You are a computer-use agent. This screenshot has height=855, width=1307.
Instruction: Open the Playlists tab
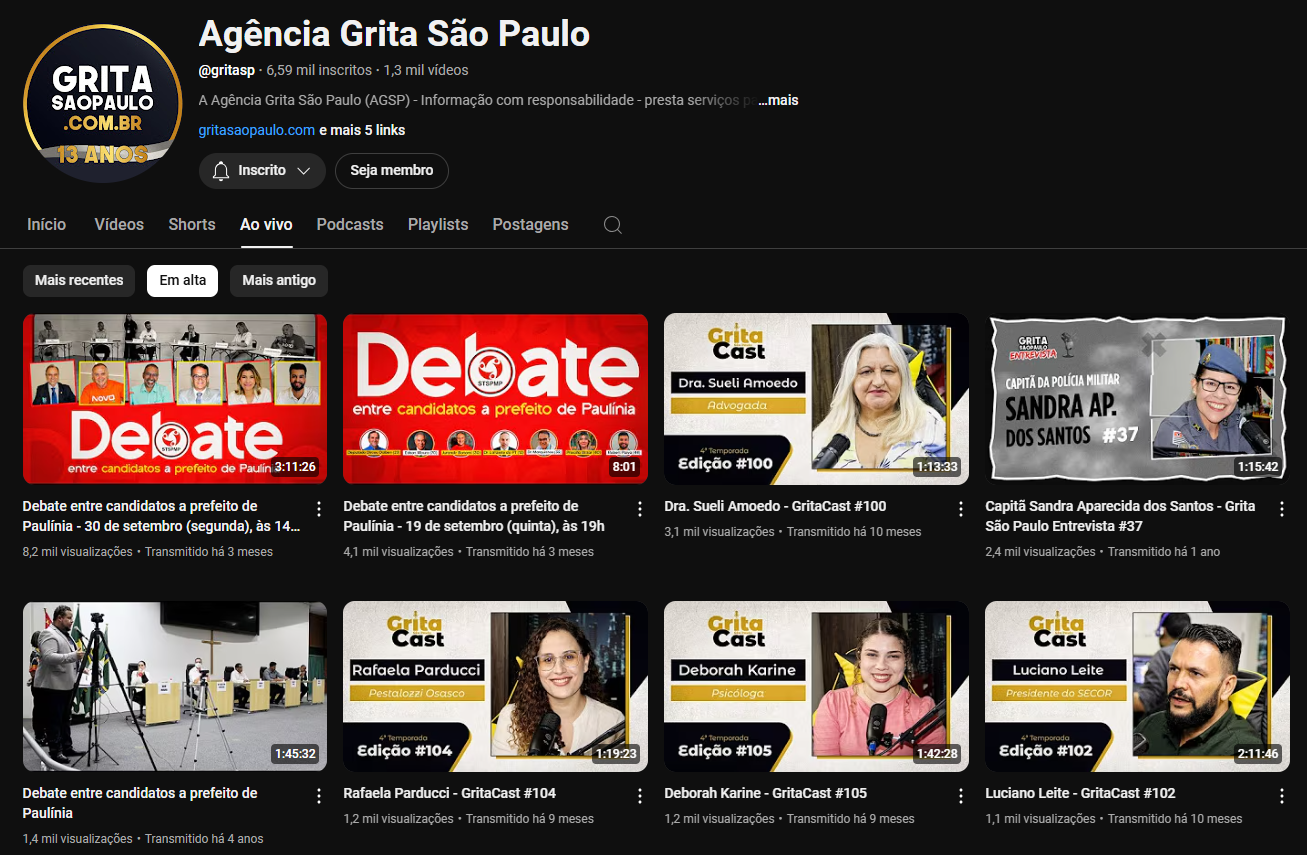(x=438, y=225)
